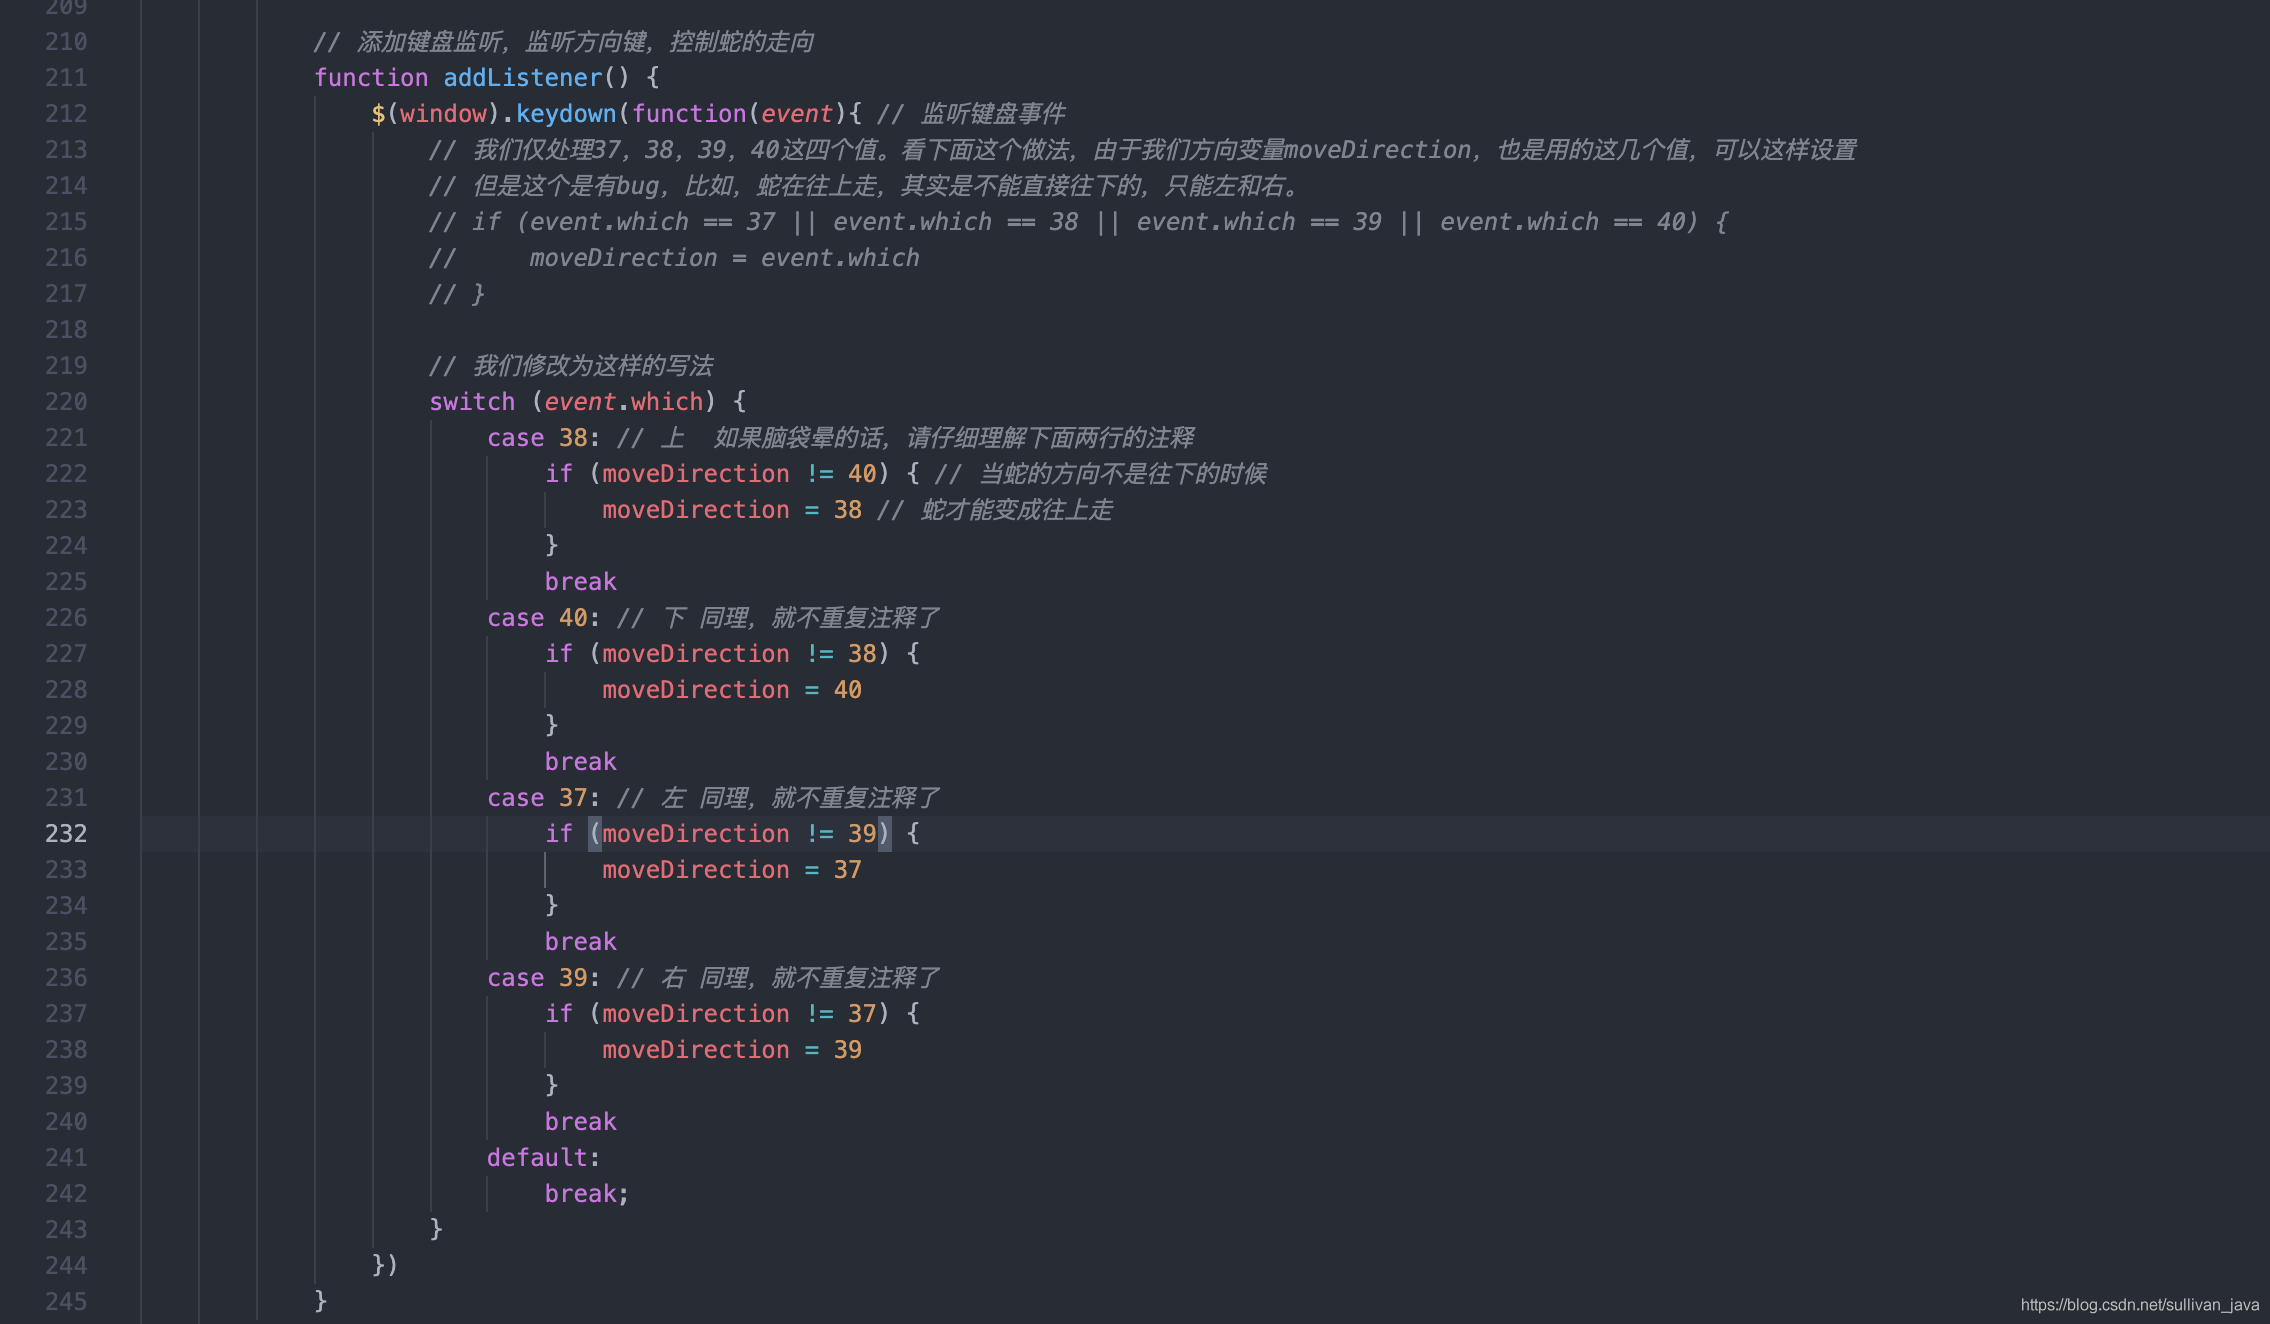
Task: Click the break statement on line 230
Action: click(x=581, y=762)
